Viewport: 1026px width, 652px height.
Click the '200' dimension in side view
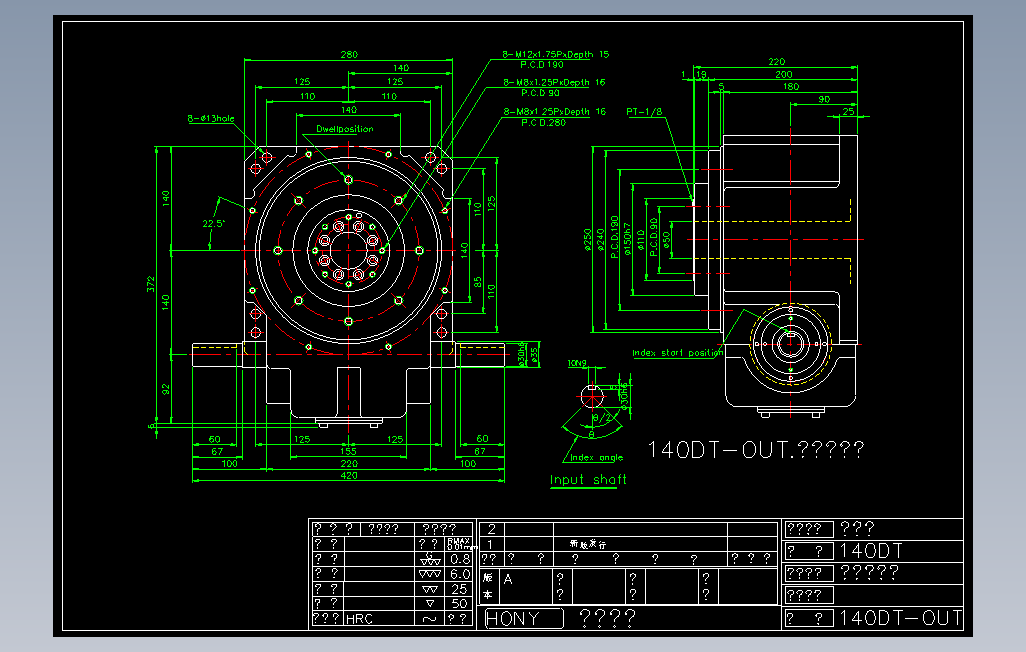(x=784, y=75)
